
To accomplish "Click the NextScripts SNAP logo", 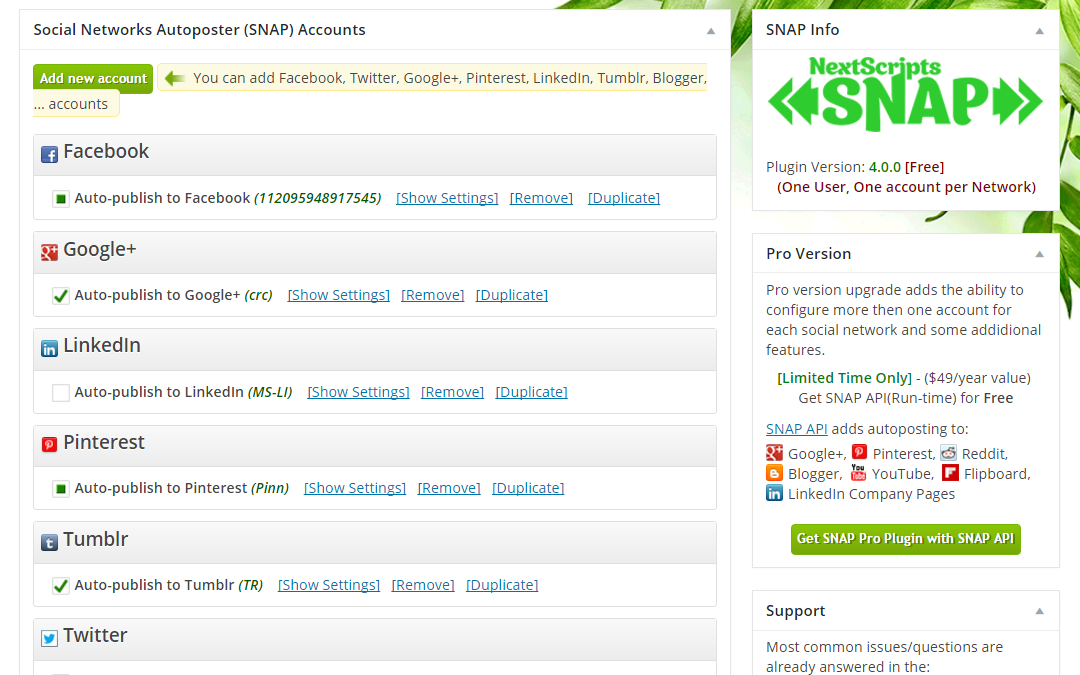I will pos(905,94).
